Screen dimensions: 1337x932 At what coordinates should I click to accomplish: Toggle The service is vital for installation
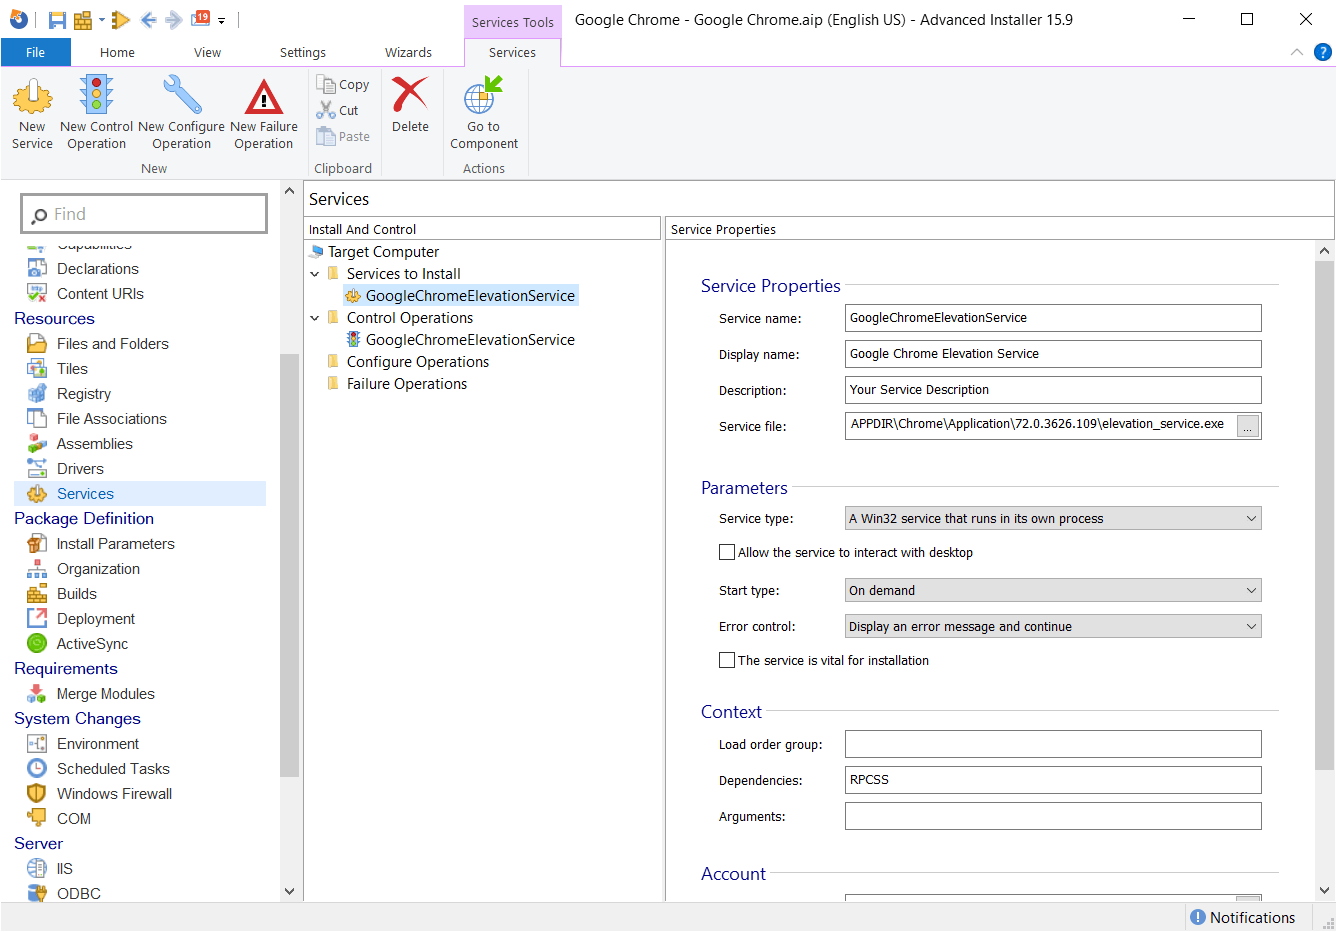(727, 660)
